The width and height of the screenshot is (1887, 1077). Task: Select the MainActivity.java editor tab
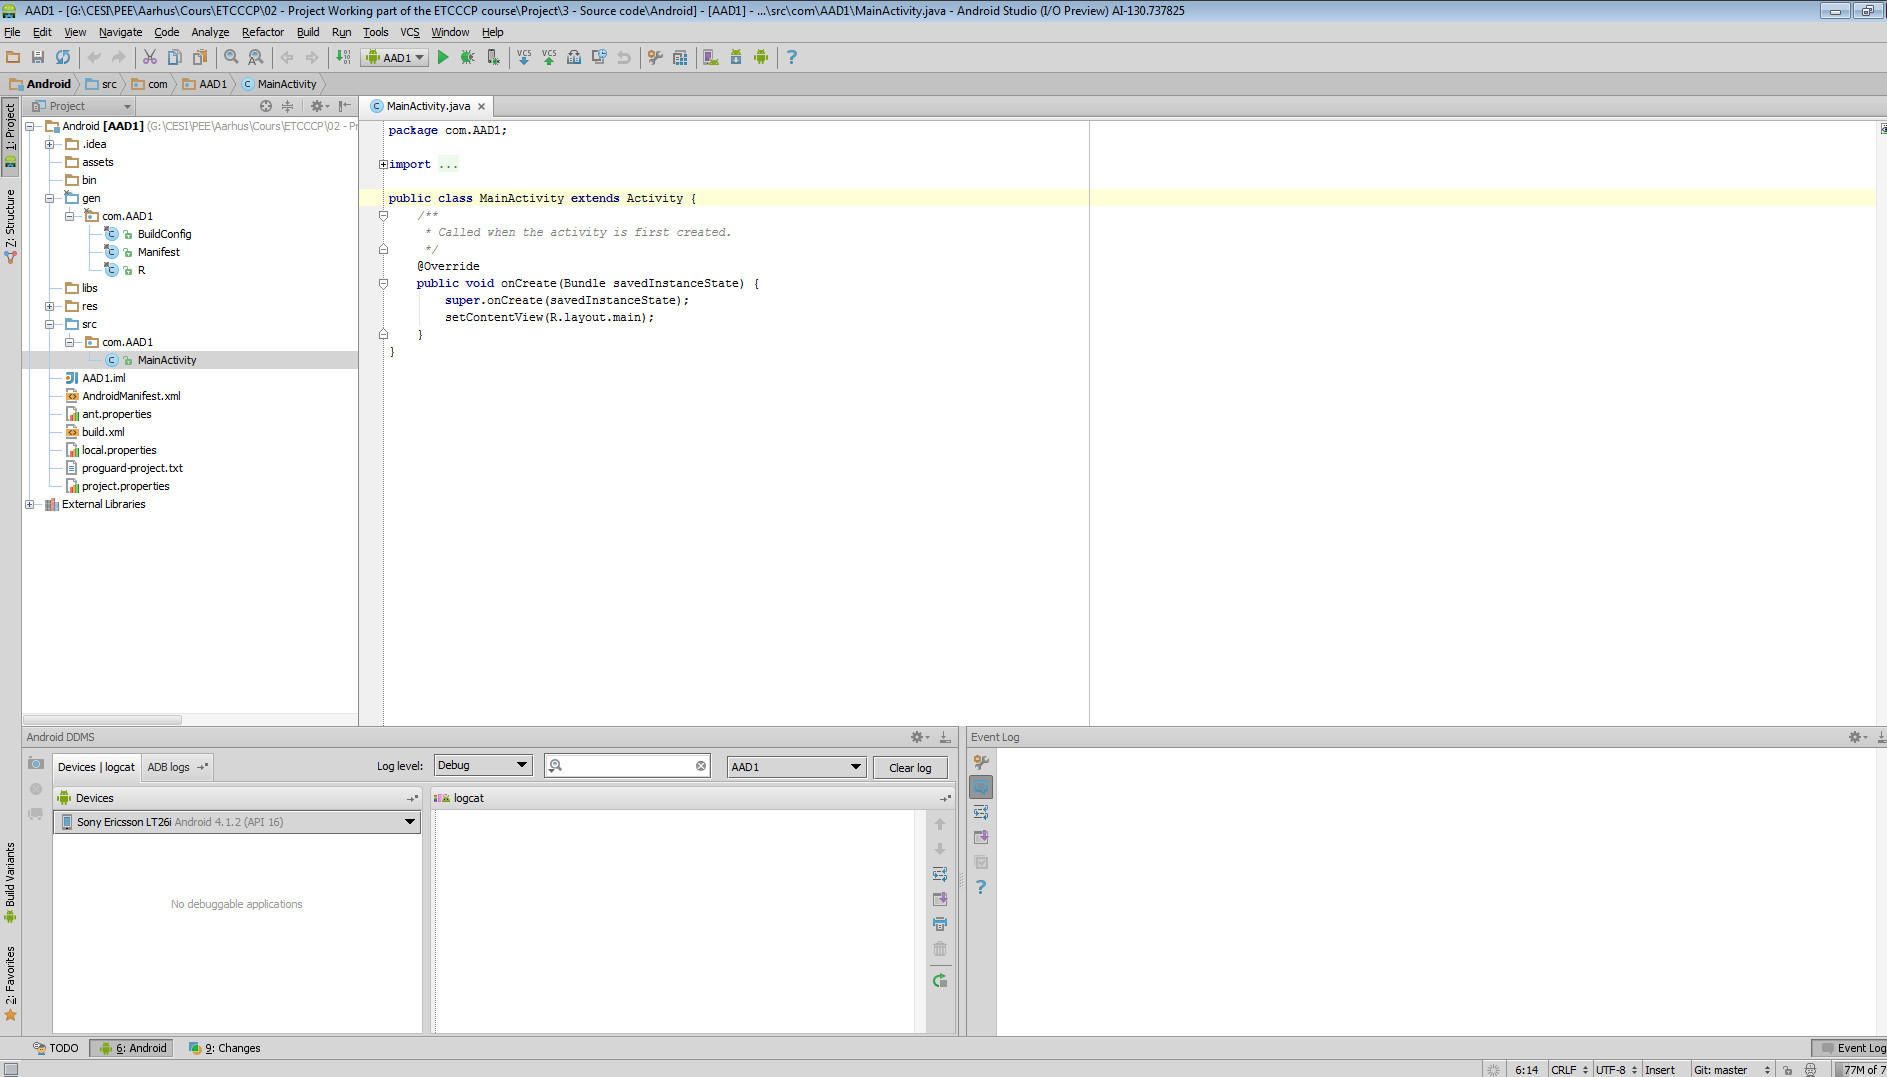428,106
